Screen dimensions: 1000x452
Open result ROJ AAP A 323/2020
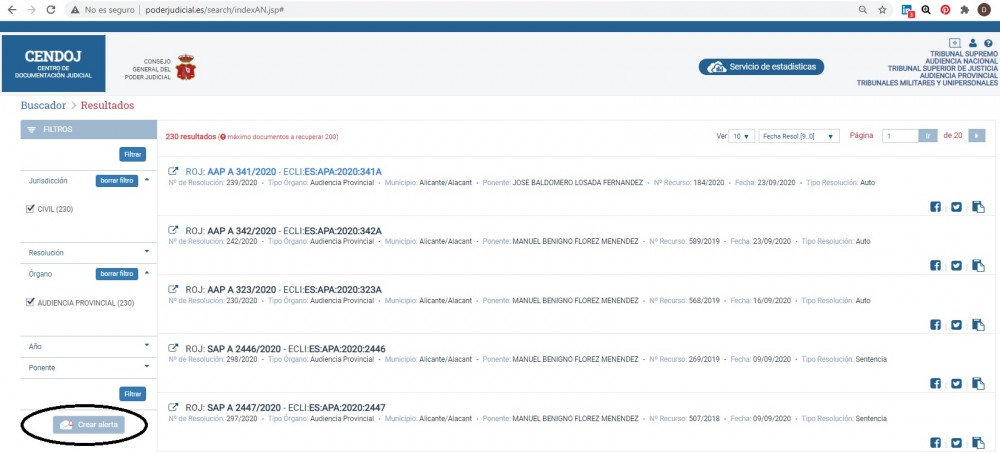pos(284,289)
